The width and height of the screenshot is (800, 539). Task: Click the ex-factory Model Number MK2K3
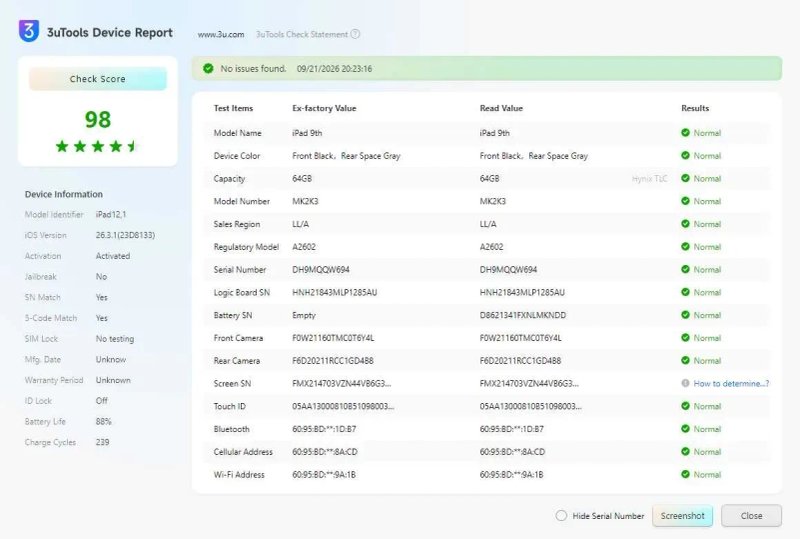click(x=305, y=201)
